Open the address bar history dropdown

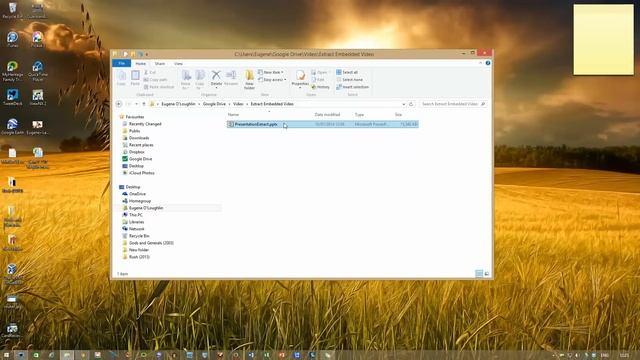pos(404,104)
